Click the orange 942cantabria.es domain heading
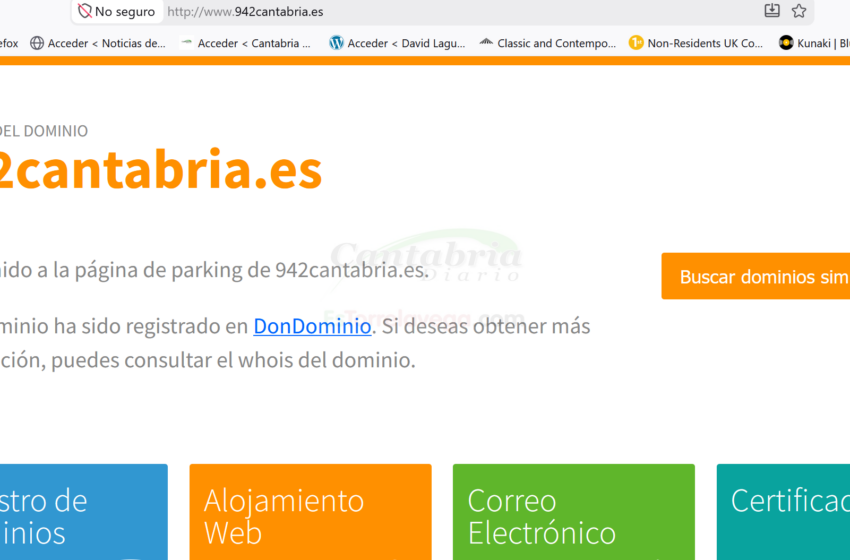The width and height of the screenshot is (850, 560). 161,170
